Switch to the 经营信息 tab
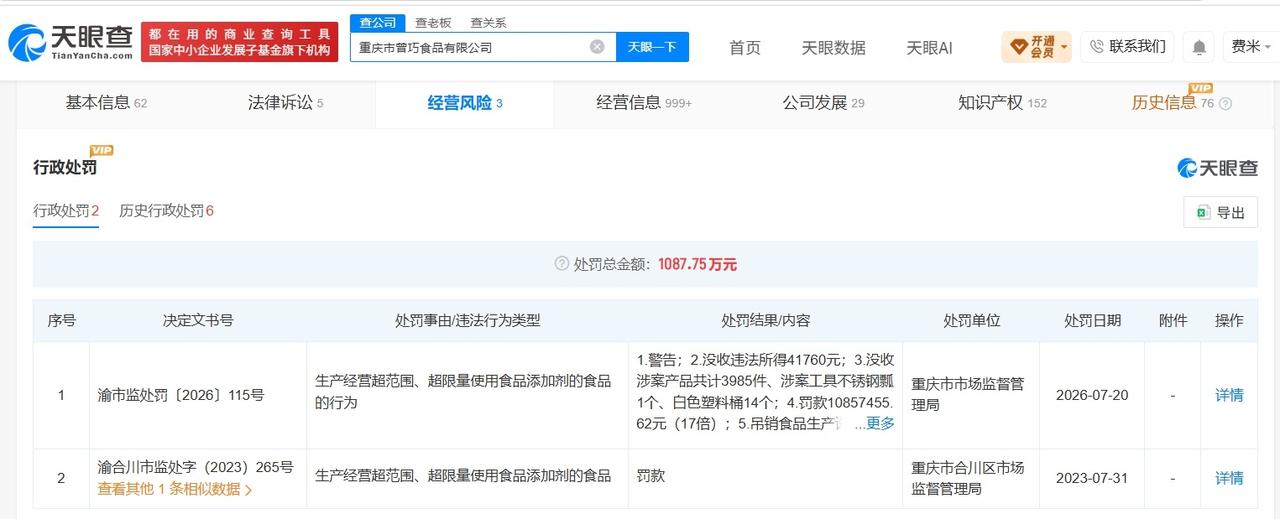 644,102
